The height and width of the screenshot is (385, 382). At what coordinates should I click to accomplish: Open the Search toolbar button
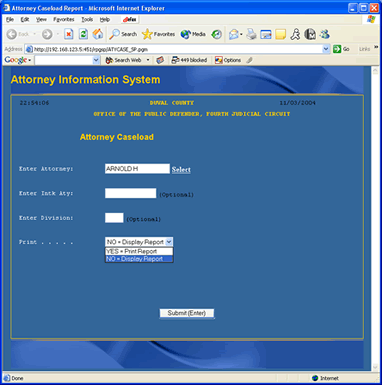pyautogui.click(x=123, y=34)
